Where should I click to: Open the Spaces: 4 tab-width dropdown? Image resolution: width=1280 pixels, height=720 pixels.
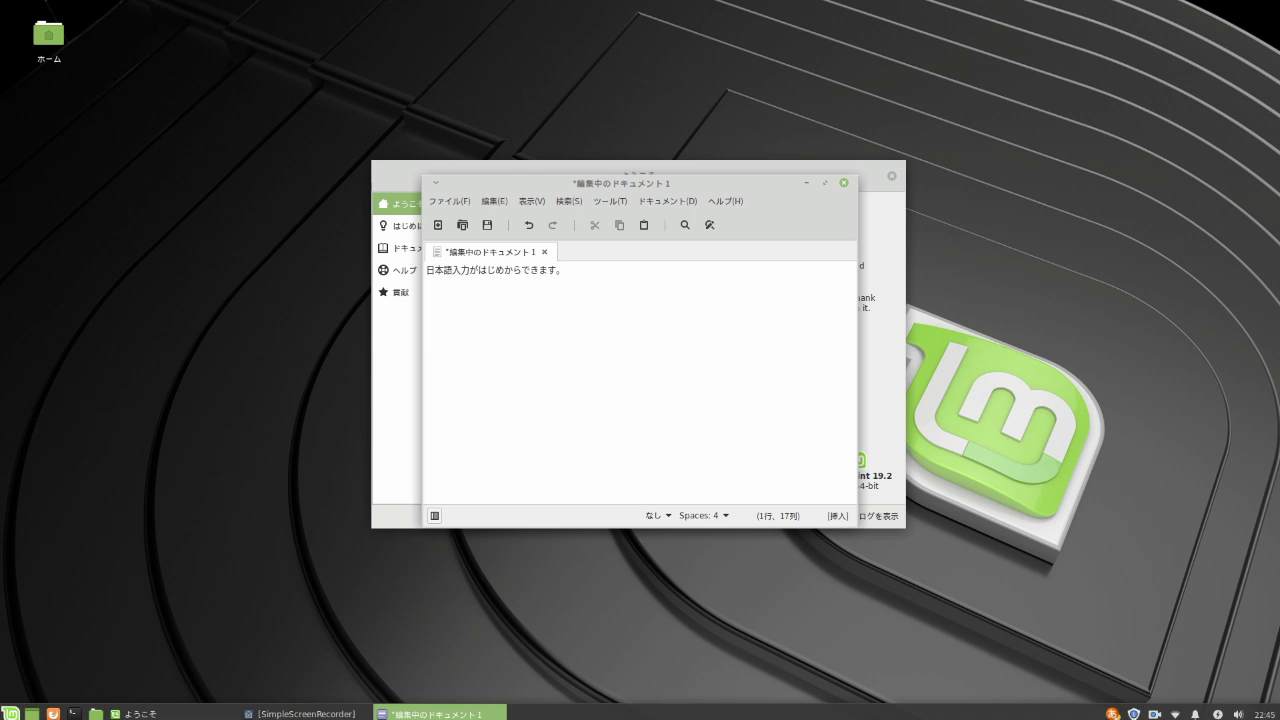tap(703, 515)
